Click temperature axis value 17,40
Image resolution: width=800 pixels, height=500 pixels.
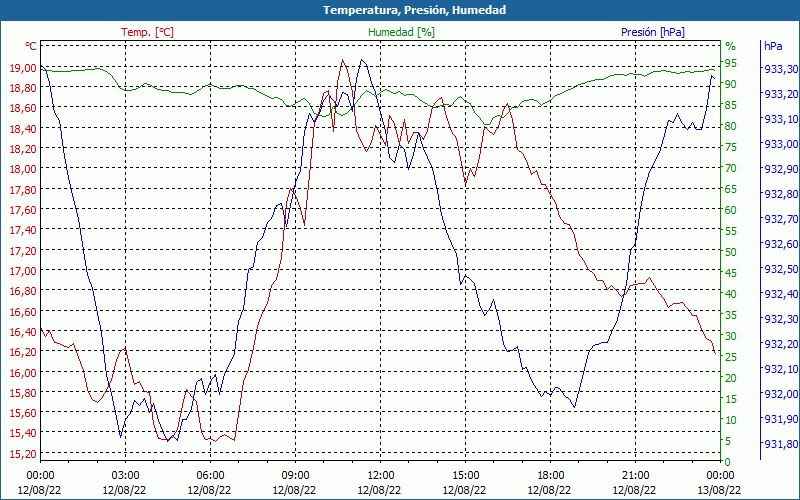(x=23, y=230)
